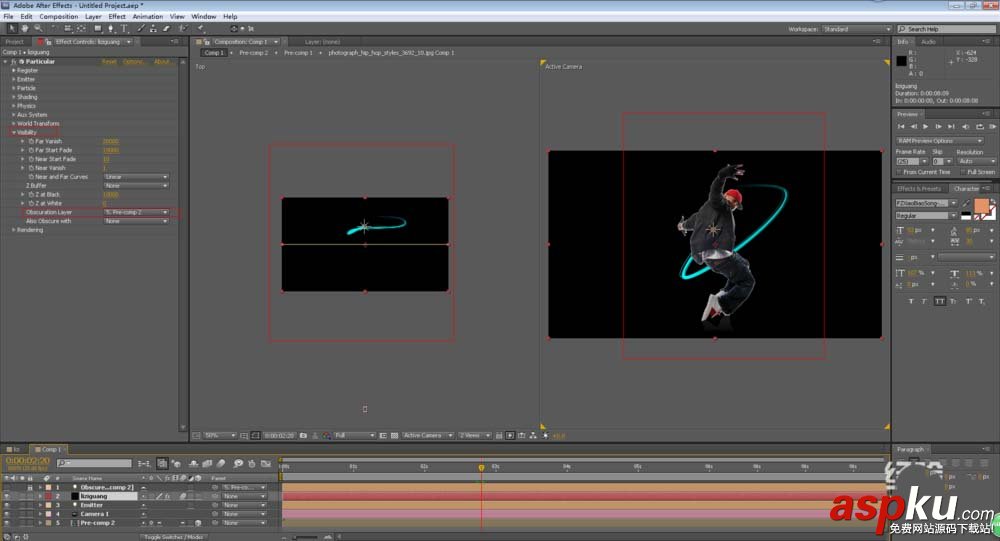This screenshot has width=1000, height=541.
Task: Select the Puppet Pin tool
Action: point(201,29)
